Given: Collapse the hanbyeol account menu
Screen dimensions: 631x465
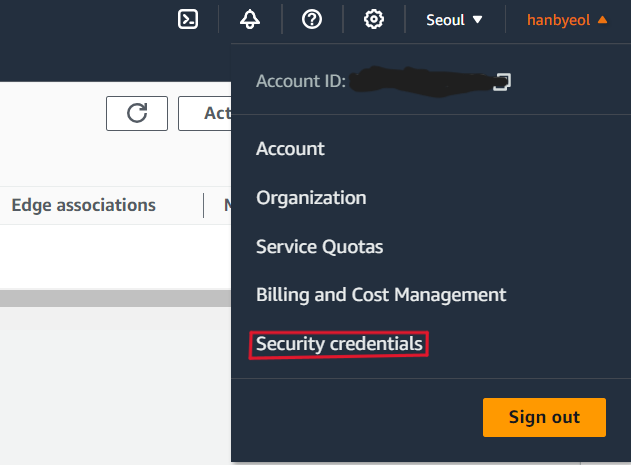Looking at the screenshot, I should (567, 20).
